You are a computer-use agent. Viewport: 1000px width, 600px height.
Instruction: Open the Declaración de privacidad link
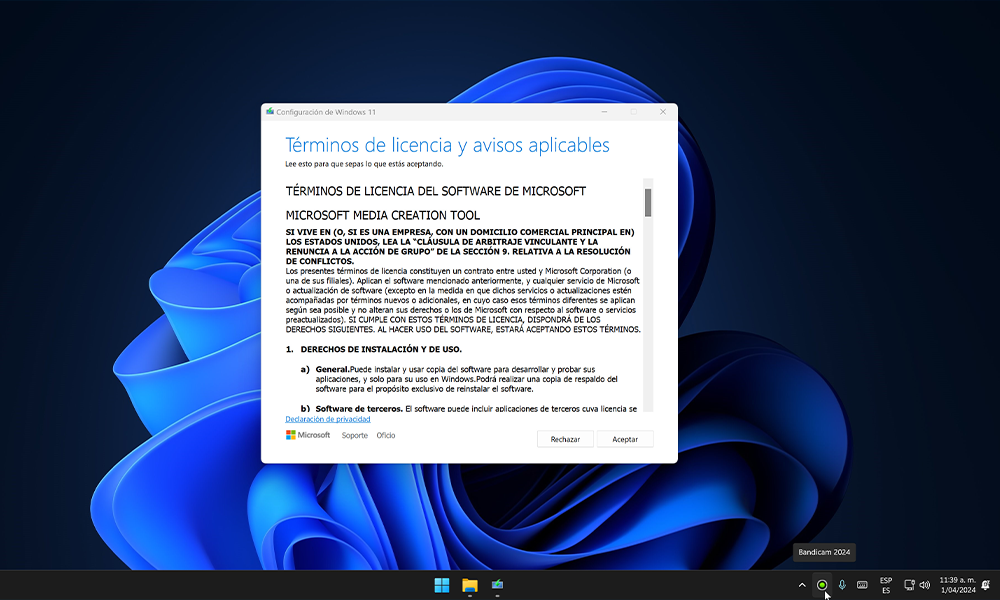pyautogui.click(x=327, y=419)
